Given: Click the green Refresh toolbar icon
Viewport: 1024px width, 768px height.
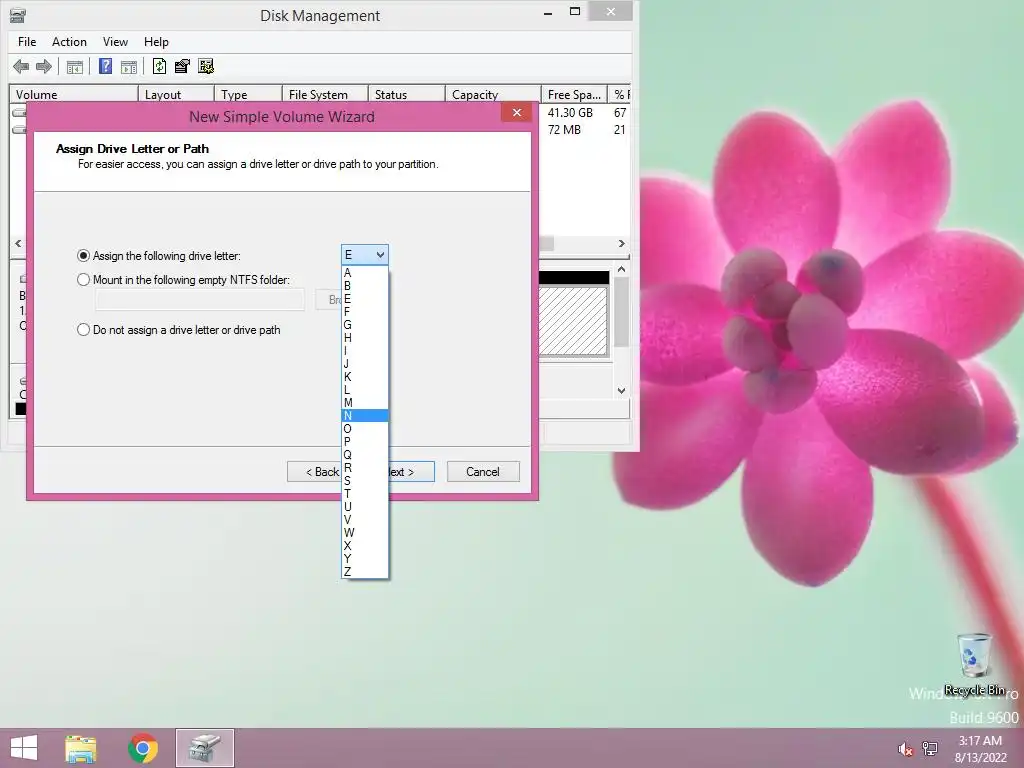Looking at the screenshot, I should click(159, 66).
